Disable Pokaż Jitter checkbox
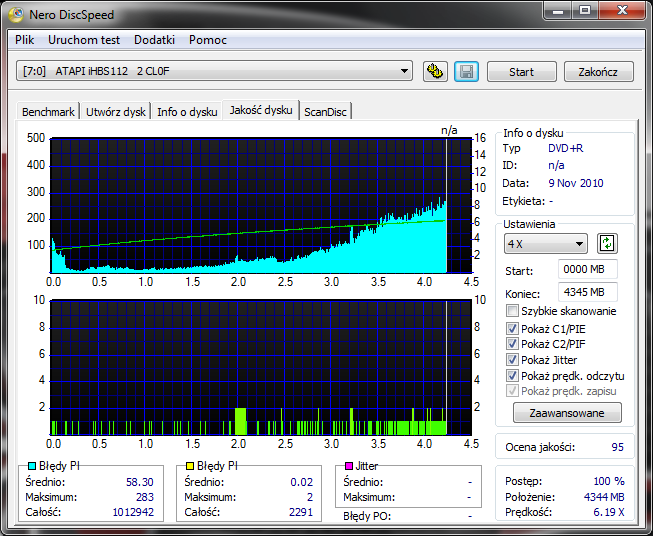The width and height of the screenshot is (653, 536). tap(512, 359)
